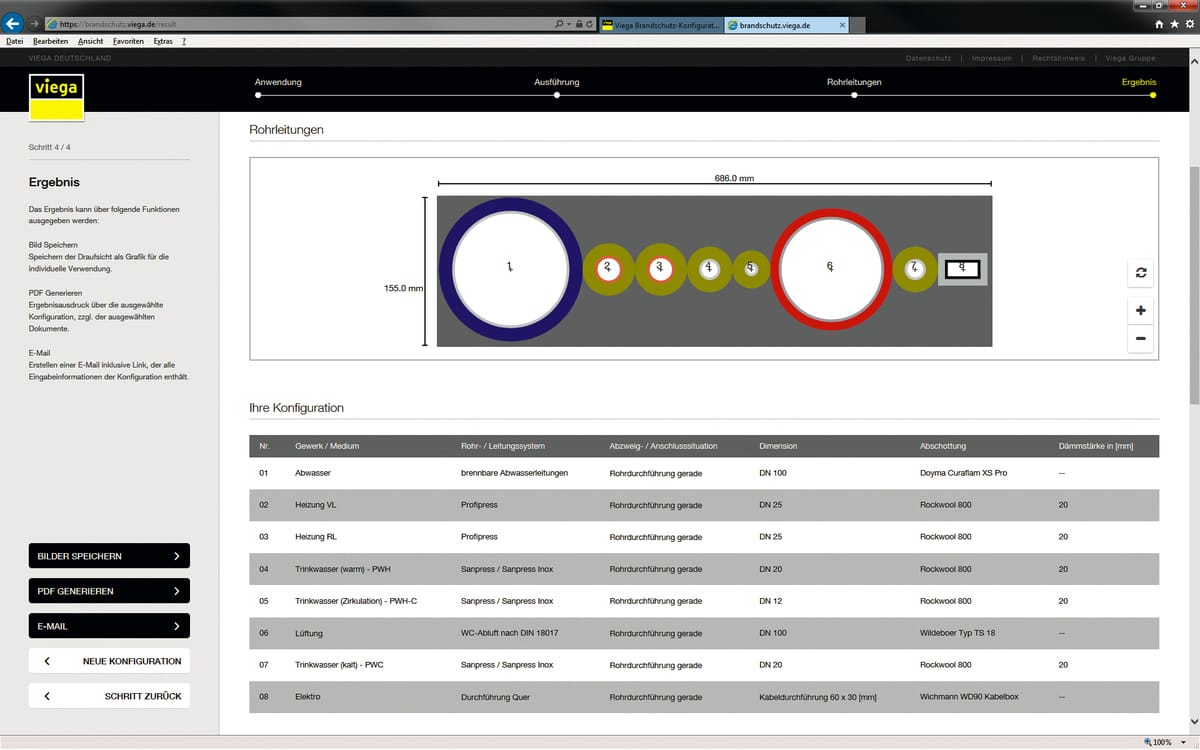The image size is (1200, 750).
Task: Select pipe 5 in the drawing
Action: coord(751,269)
